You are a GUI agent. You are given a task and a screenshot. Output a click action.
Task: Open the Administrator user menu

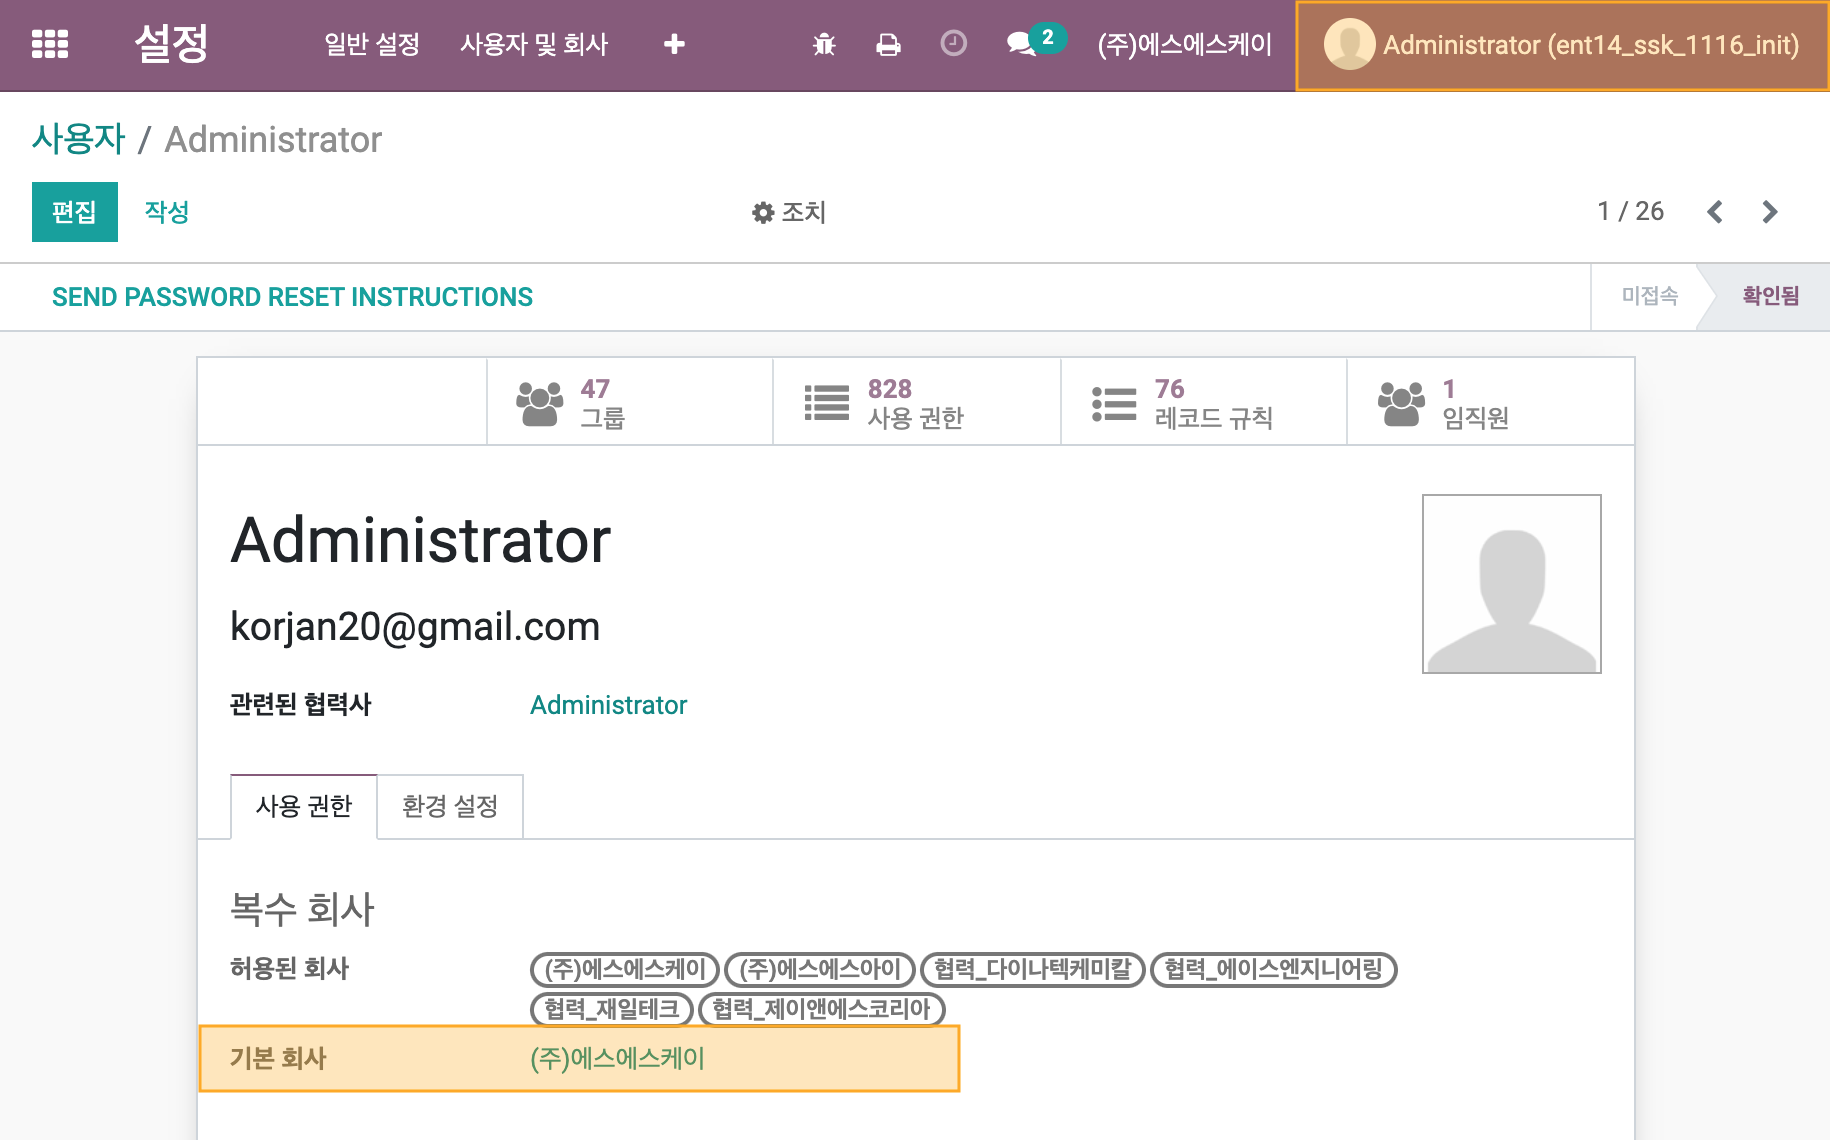(x=1562, y=45)
